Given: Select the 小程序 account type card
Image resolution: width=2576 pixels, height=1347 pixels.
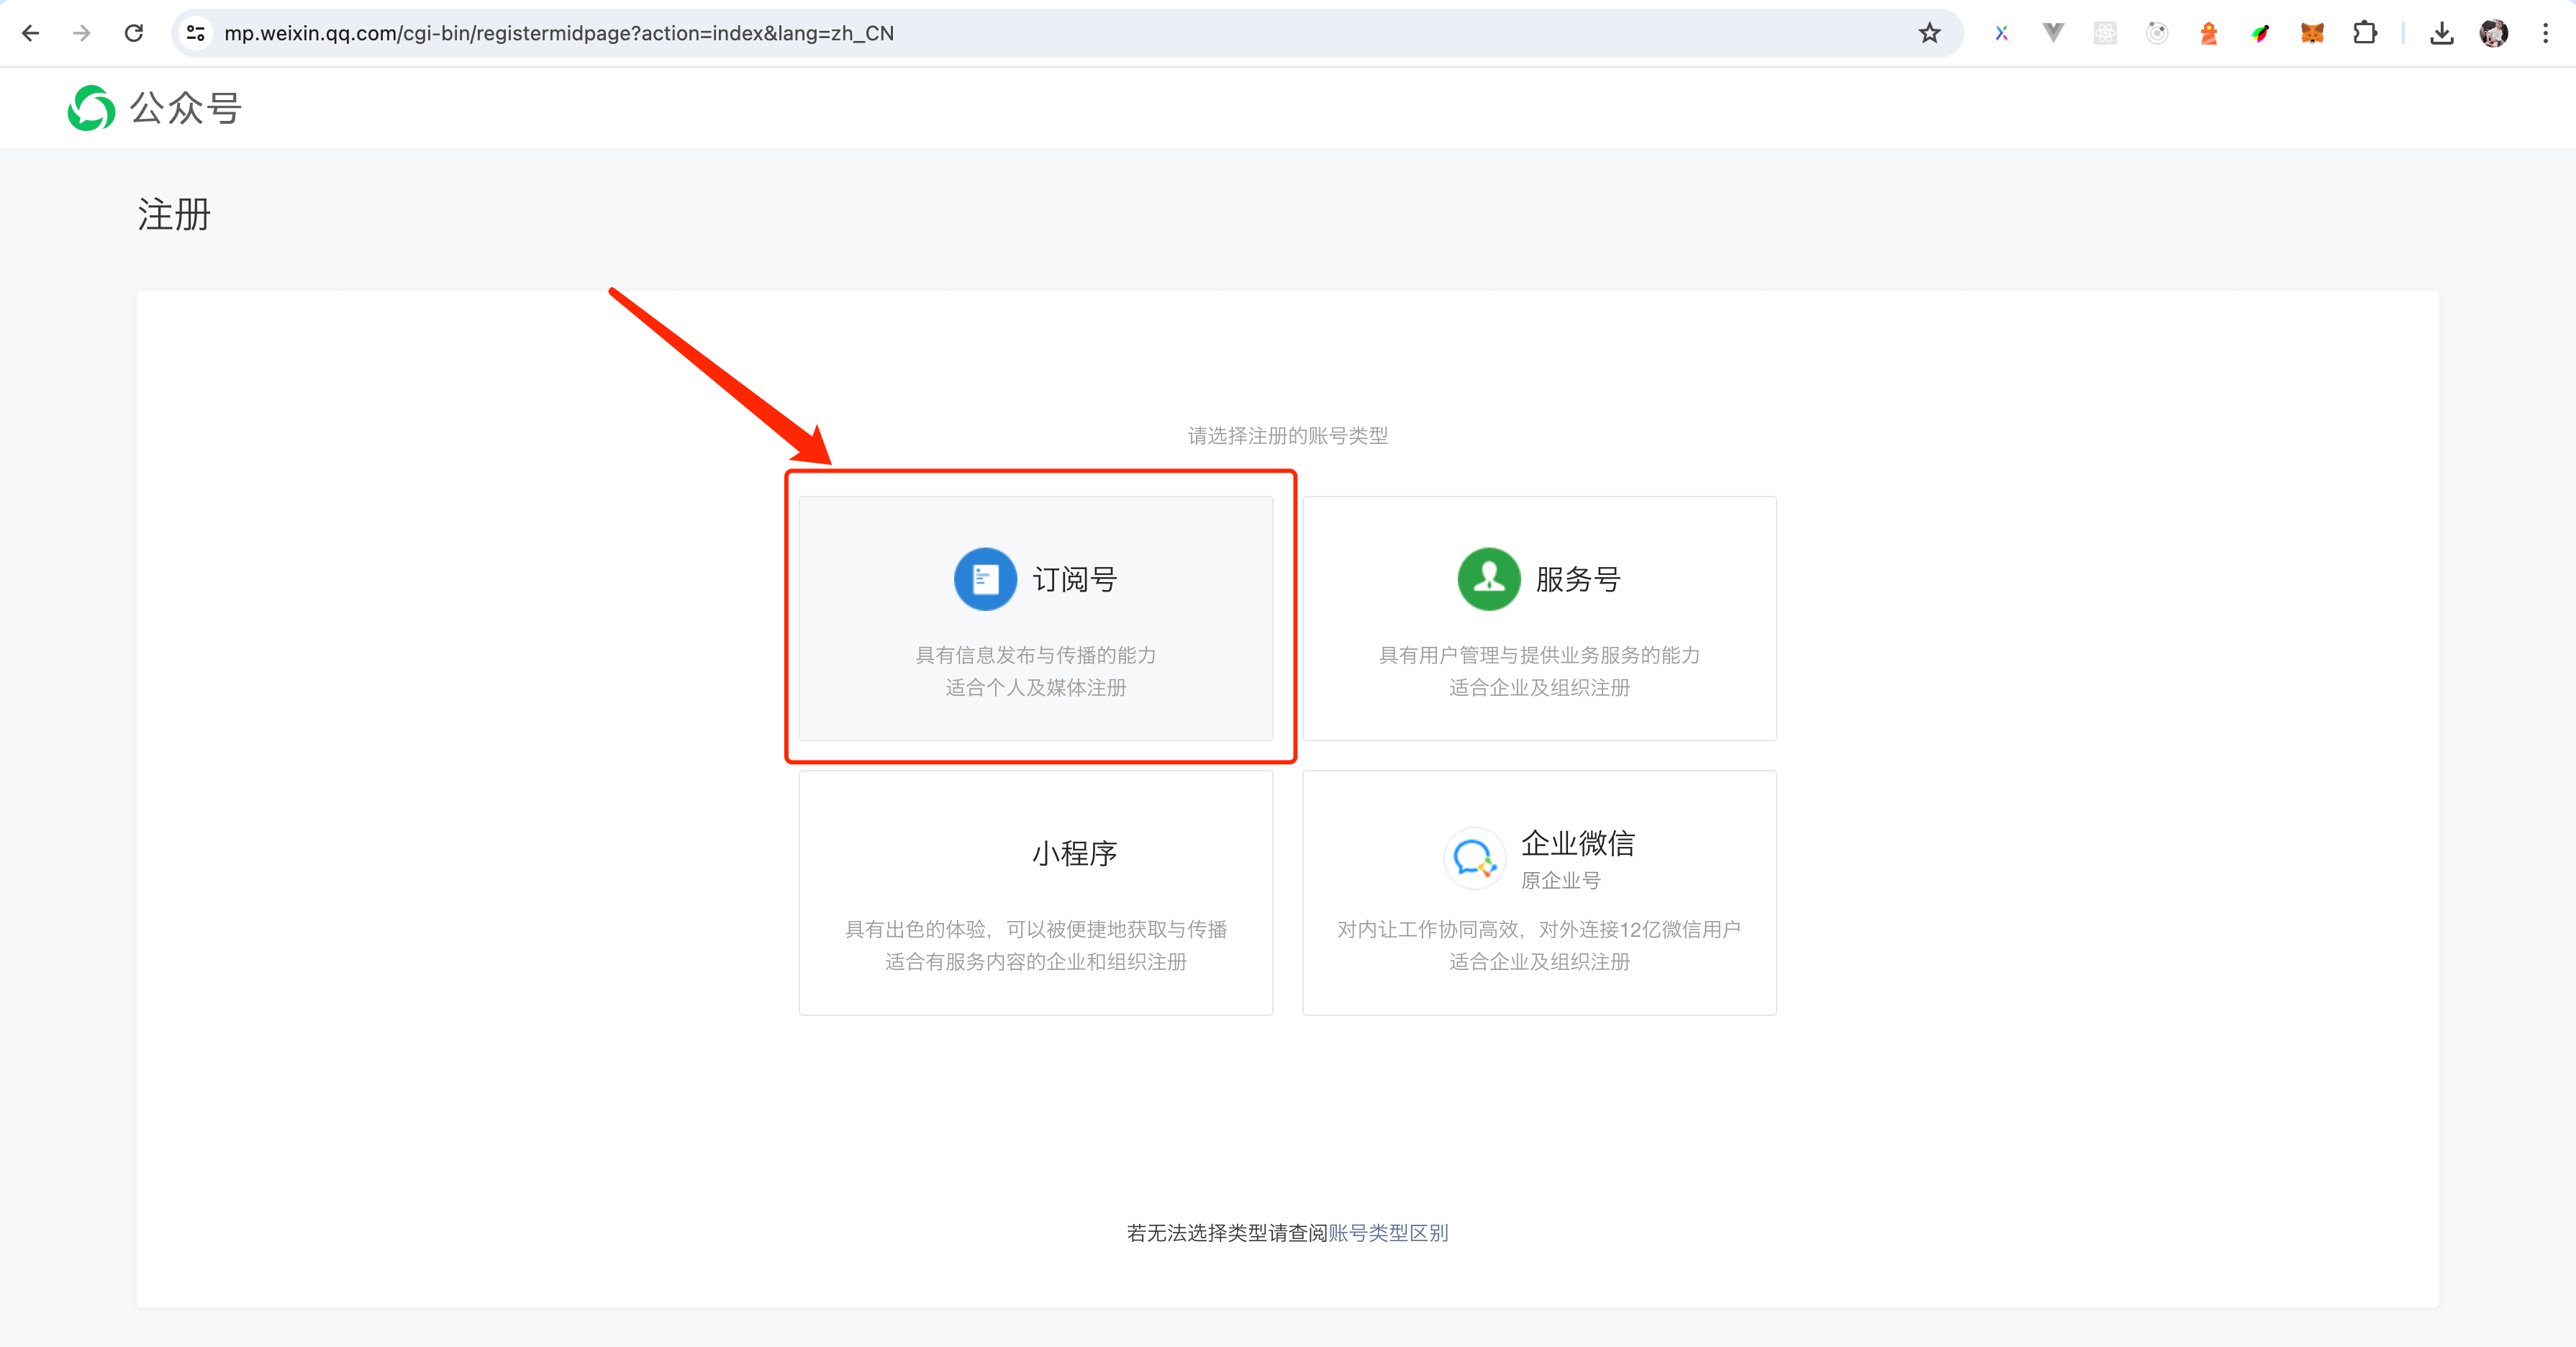Looking at the screenshot, I should 1035,892.
